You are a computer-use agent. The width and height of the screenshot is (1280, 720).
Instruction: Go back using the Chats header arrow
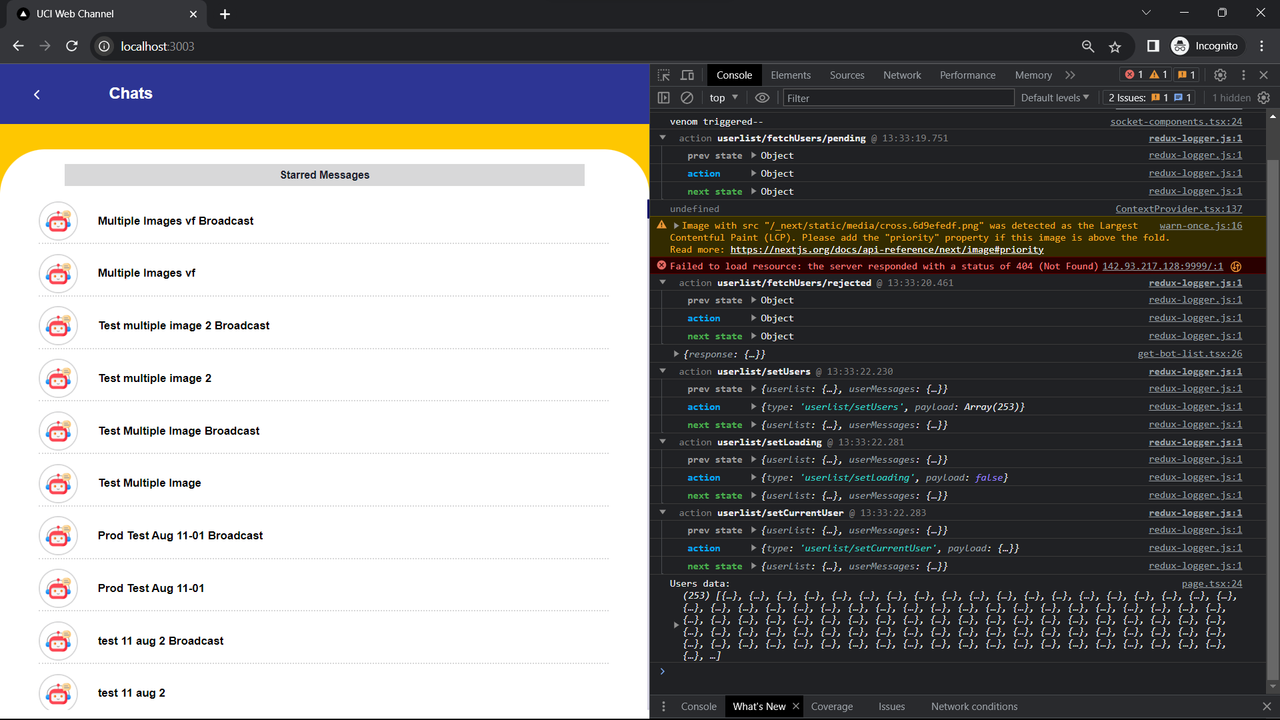37,94
